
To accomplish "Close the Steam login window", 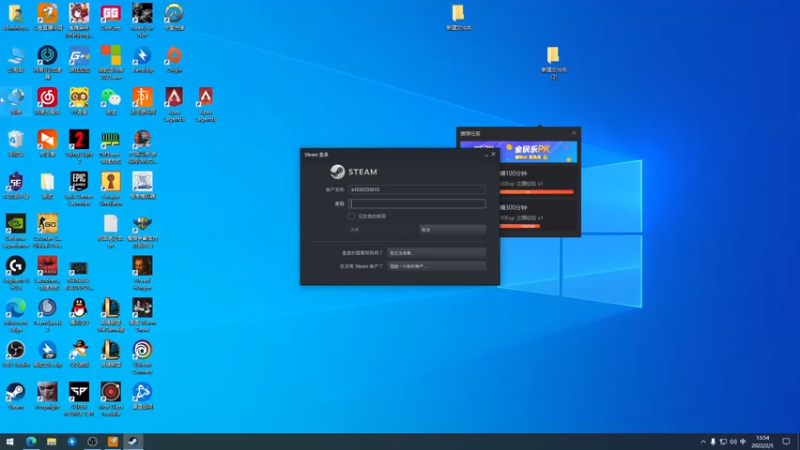I will (493, 154).
